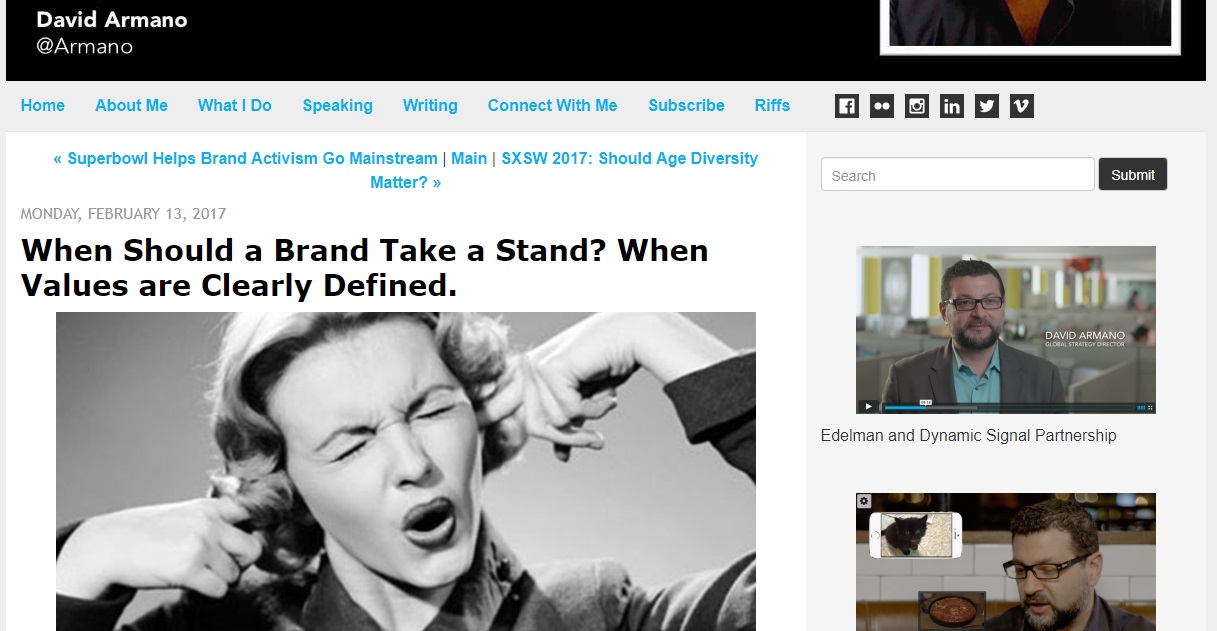Enter fullscreen on the David Armano video
The image size is (1217, 631).
point(1150,407)
